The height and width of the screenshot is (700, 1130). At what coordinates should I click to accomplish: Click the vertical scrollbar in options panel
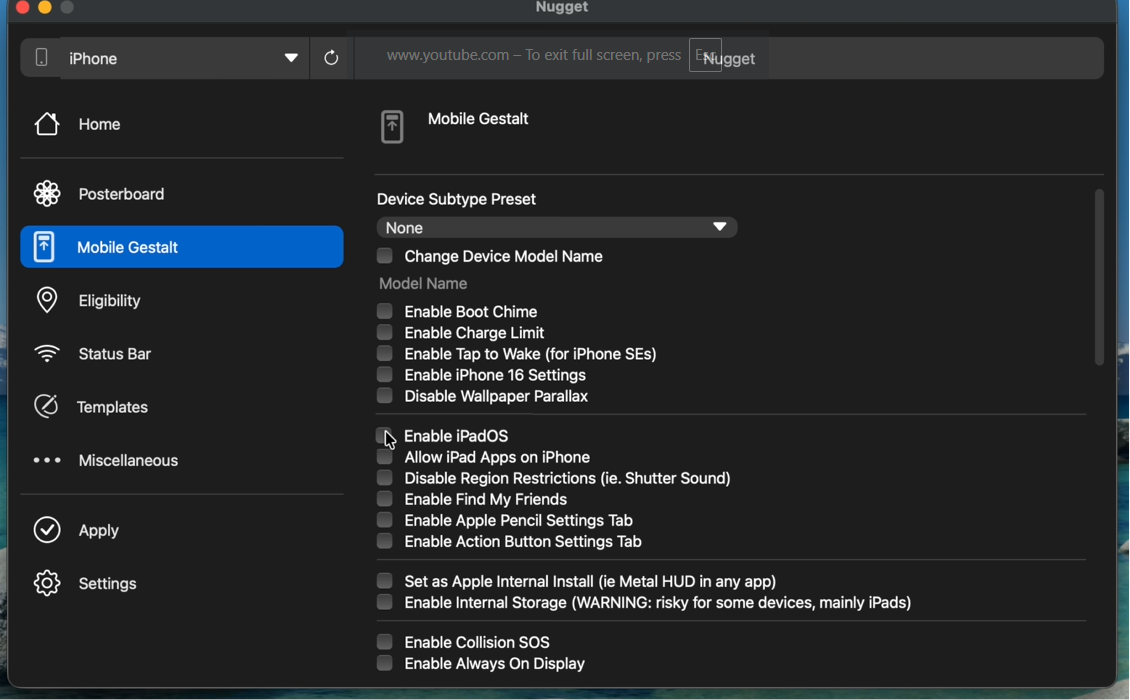click(1099, 278)
